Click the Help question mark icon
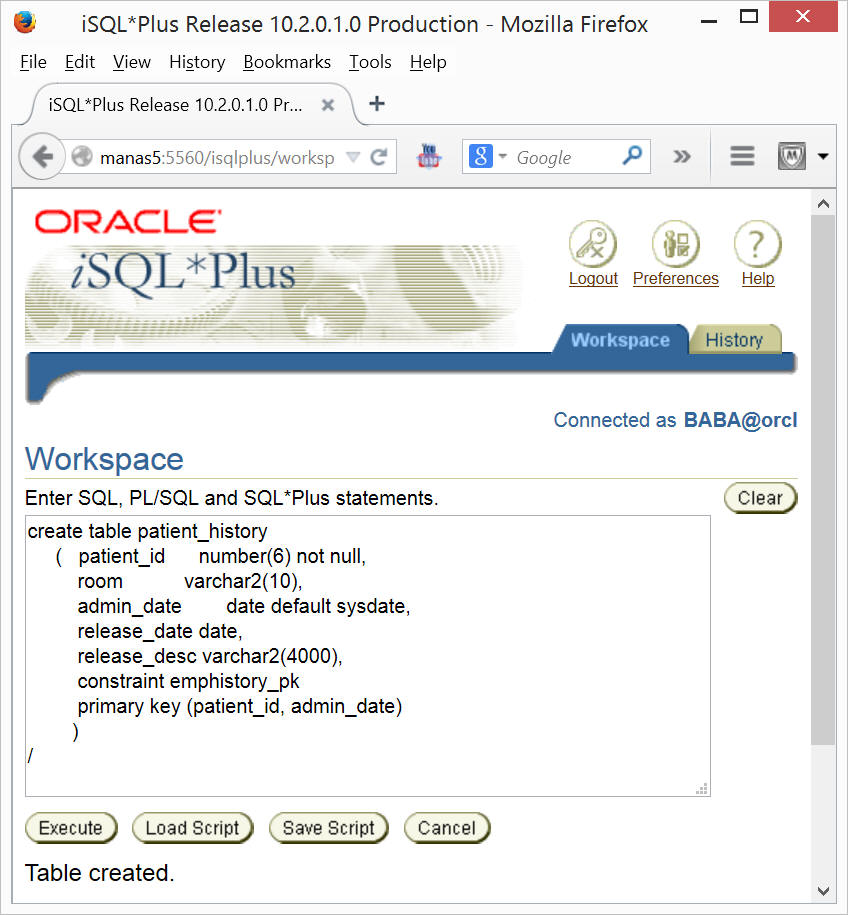Image resolution: width=848 pixels, height=915 pixels. [757, 243]
